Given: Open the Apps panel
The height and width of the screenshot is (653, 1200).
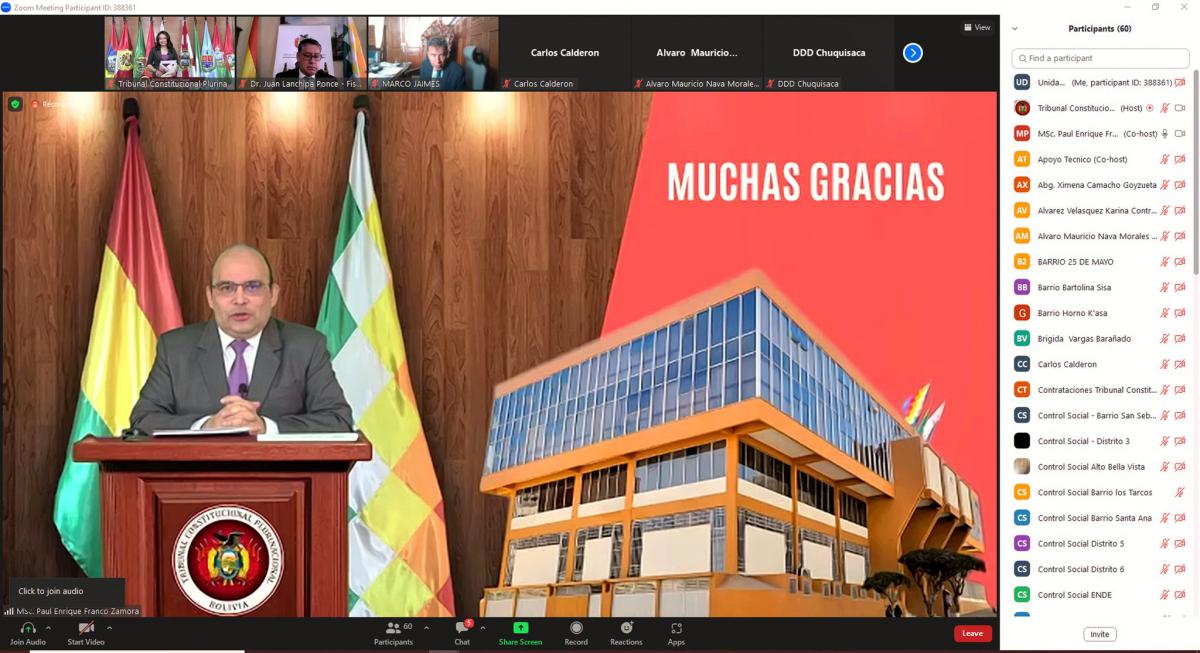Looking at the screenshot, I should point(676,628).
